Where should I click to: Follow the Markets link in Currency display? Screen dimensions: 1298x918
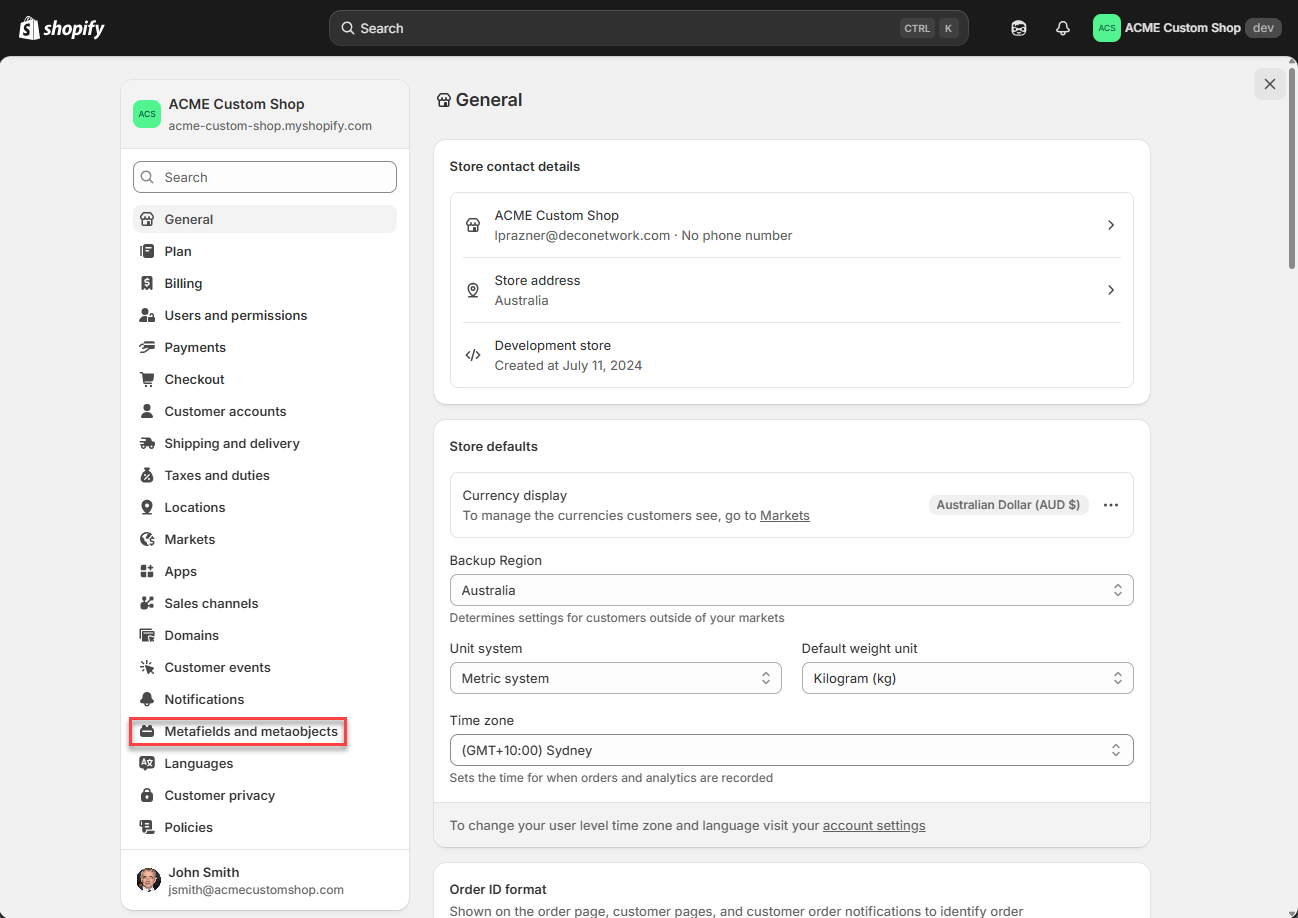coord(785,515)
